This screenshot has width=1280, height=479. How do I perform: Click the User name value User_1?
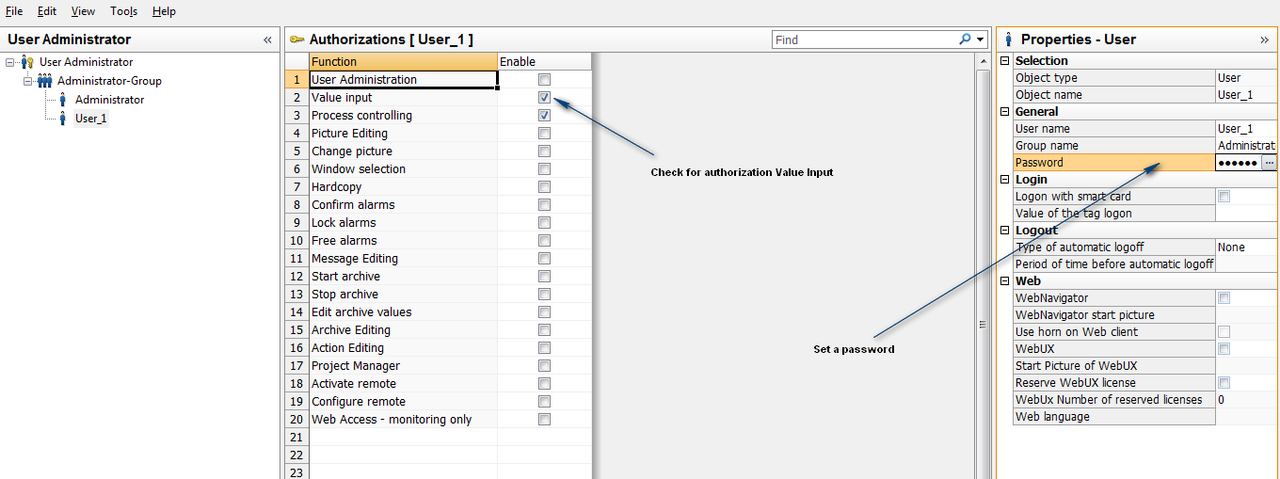[x=1246, y=129]
